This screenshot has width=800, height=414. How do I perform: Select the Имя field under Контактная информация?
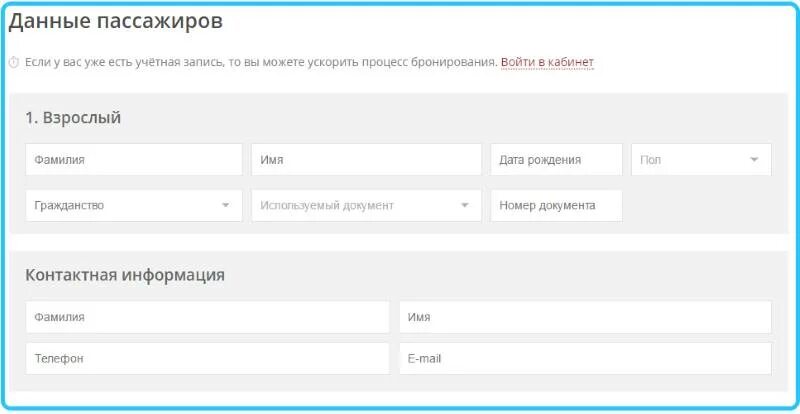585,317
